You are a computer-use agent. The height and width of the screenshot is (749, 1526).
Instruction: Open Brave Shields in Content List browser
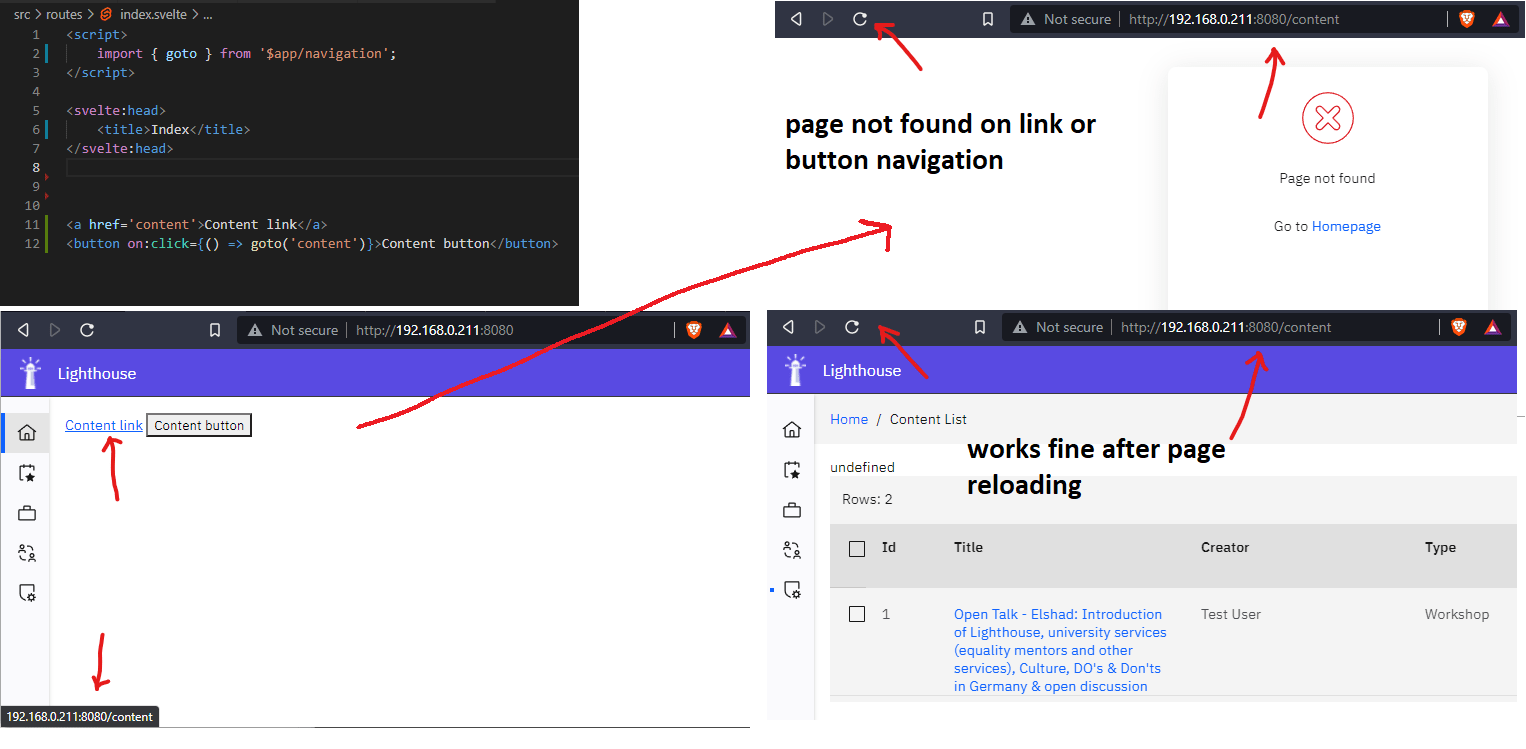(1459, 327)
